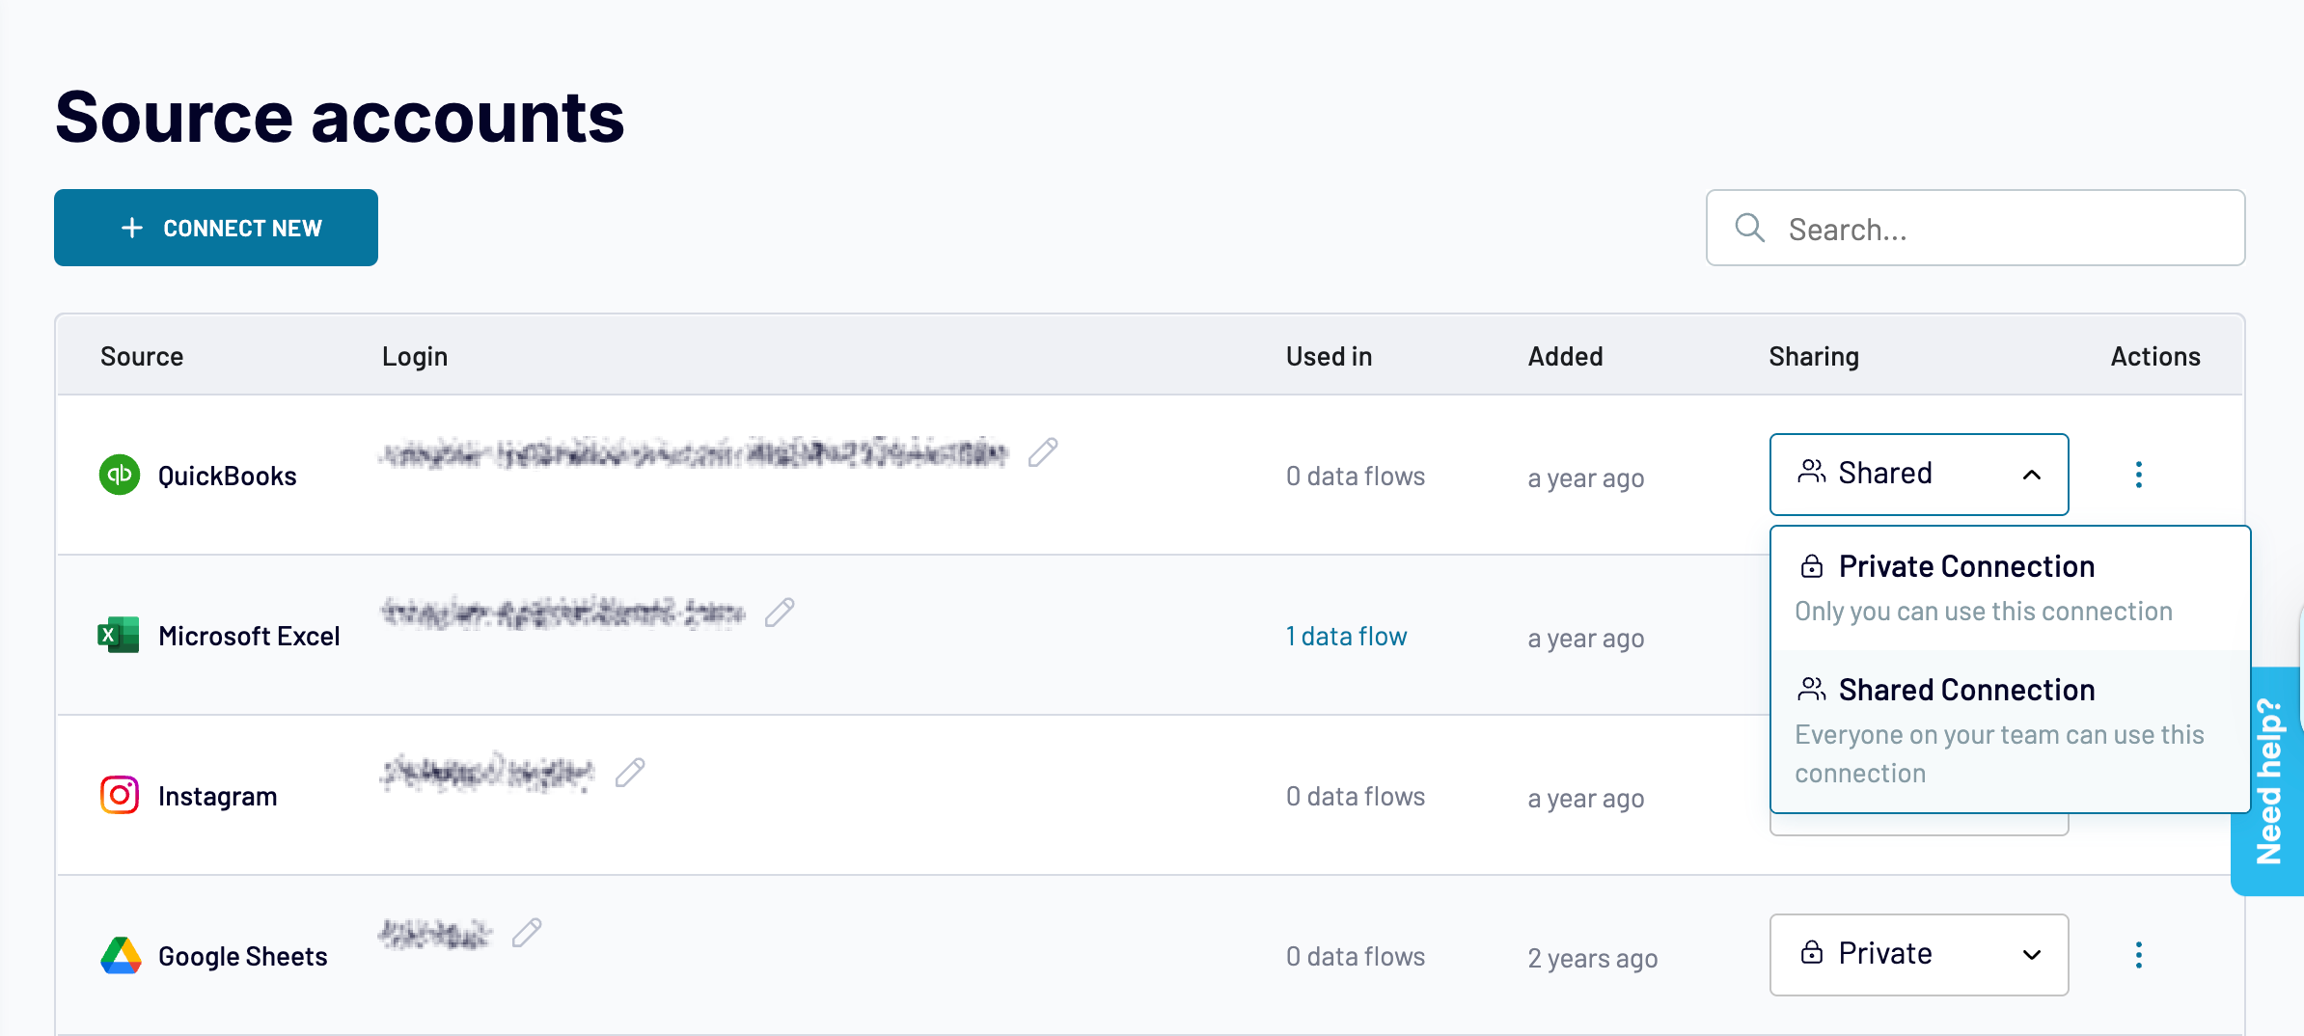Screen dimensions: 2304x1036
Task: Open the 1 data flow link
Action: click(x=1346, y=636)
